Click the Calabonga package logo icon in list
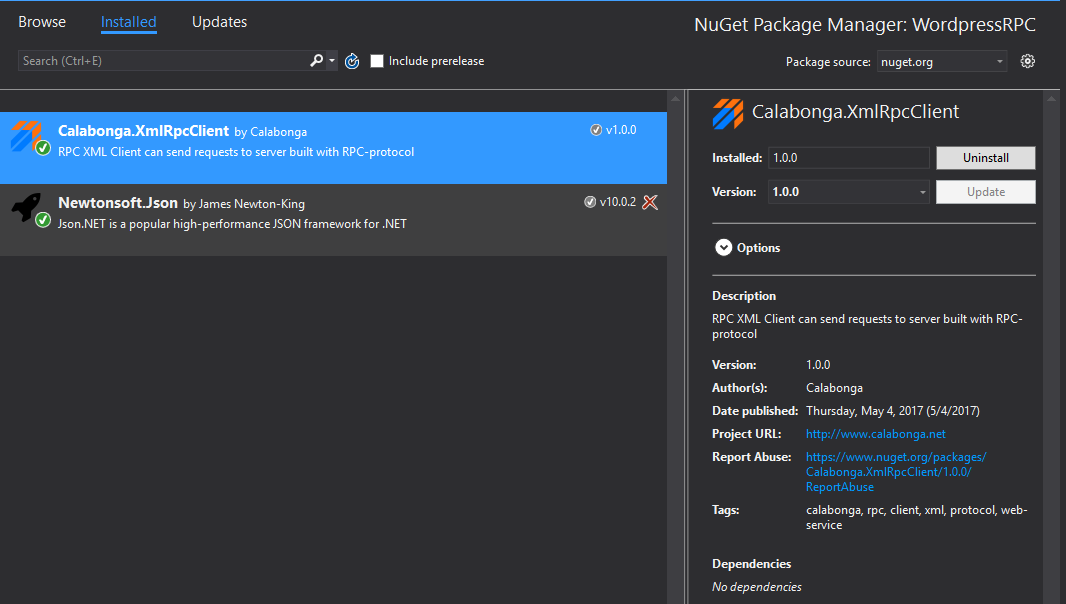 point(25,135)
